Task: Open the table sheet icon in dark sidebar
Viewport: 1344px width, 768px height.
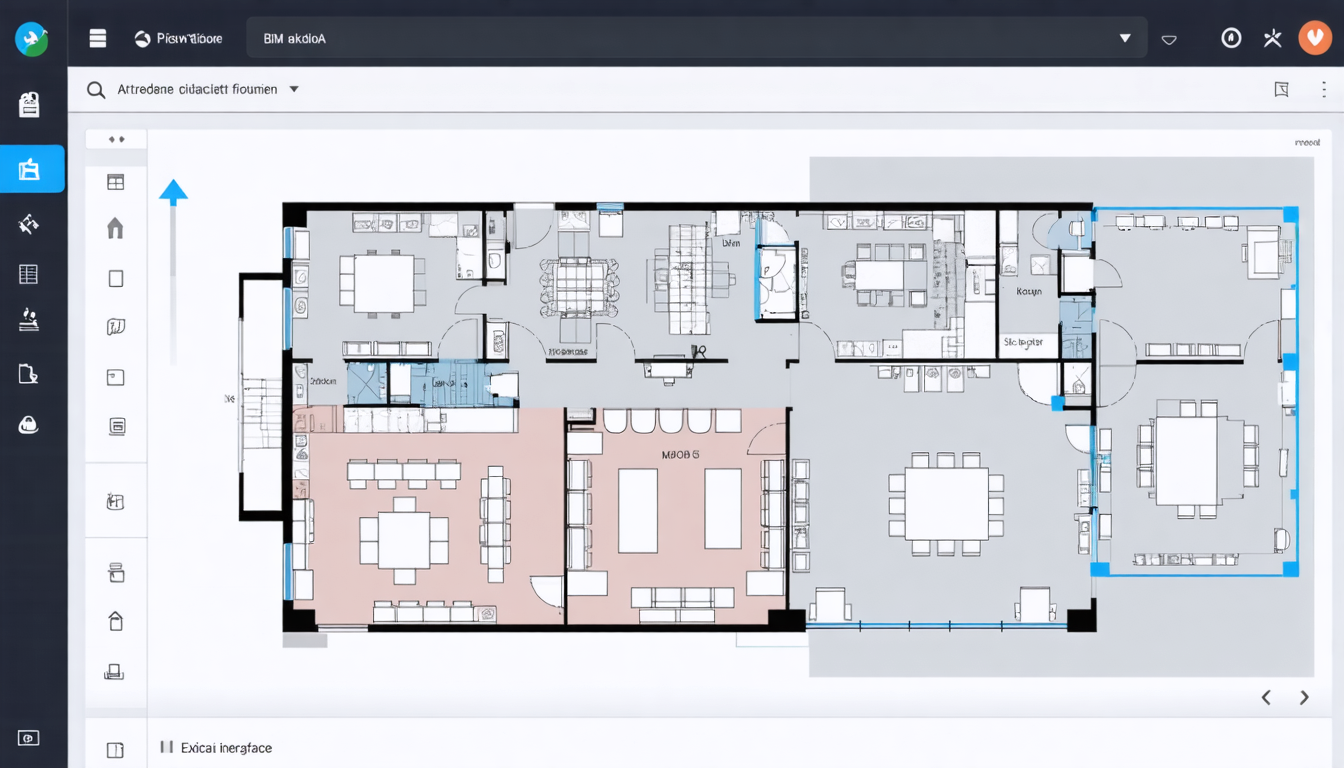Action: click(x=29, y=274)
